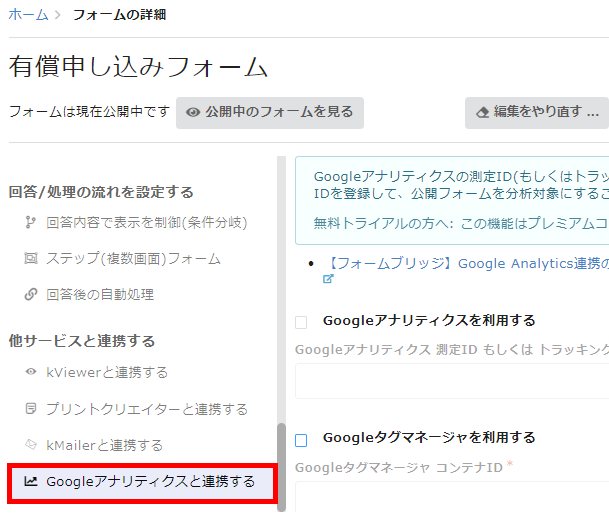Screen dimensions: 609x524
Task: Select Googleアナリティクスと連携する menu item
Action: tap(142, 483)
